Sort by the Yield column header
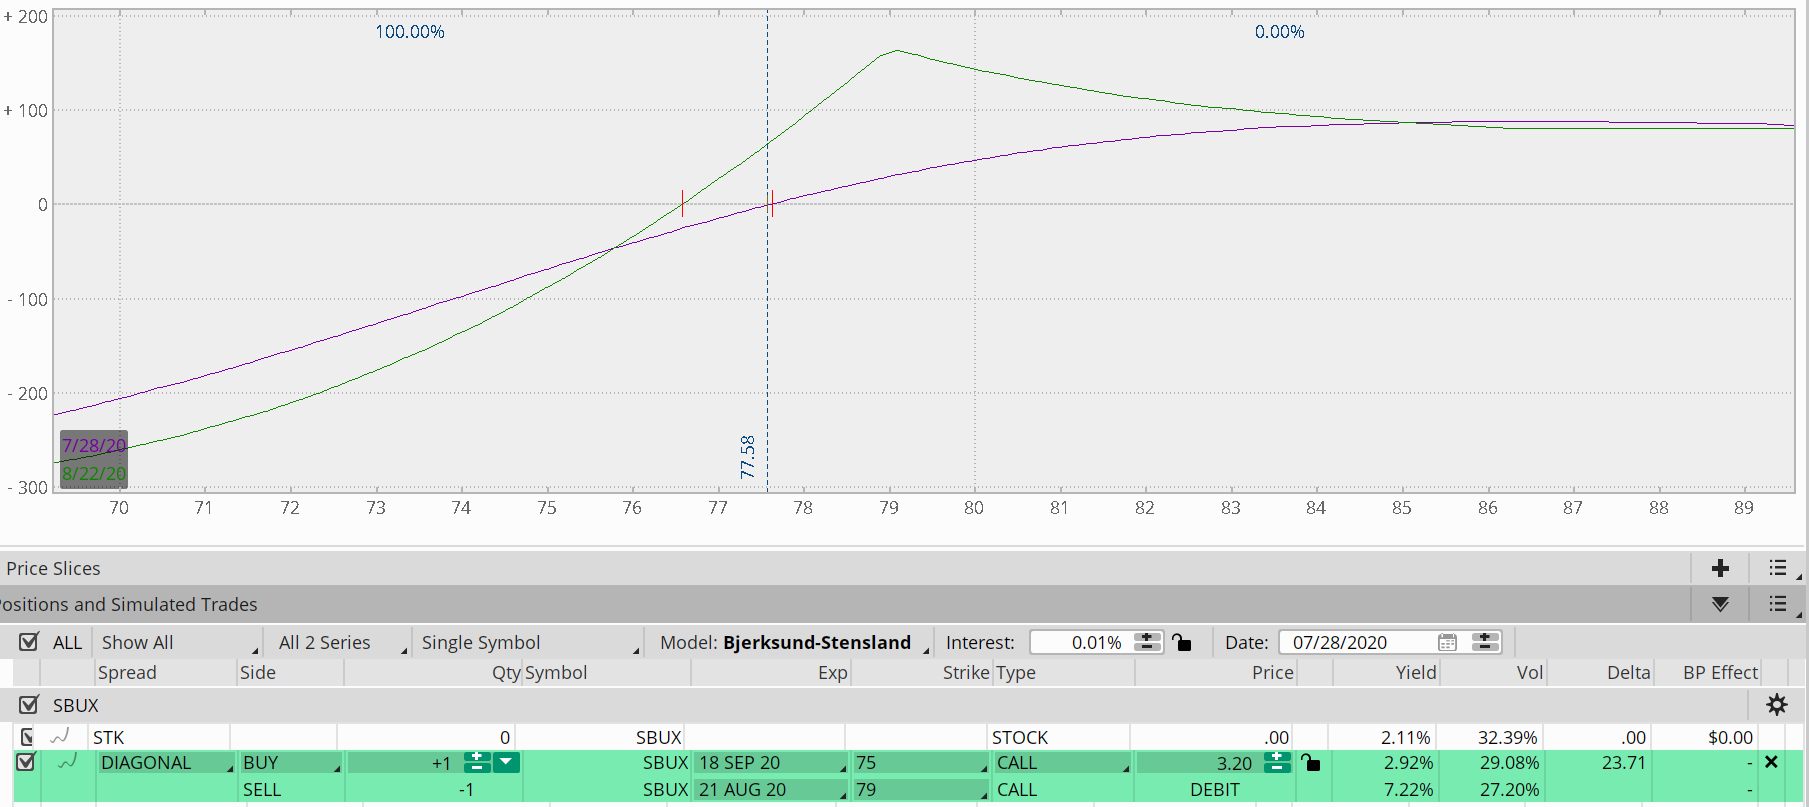 pos(1416,673)
